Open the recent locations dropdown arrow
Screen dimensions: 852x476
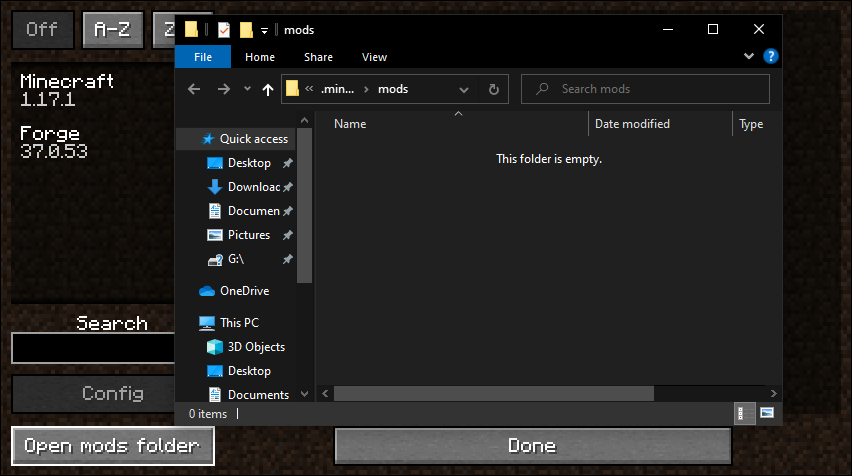click(x=247, y=89)
